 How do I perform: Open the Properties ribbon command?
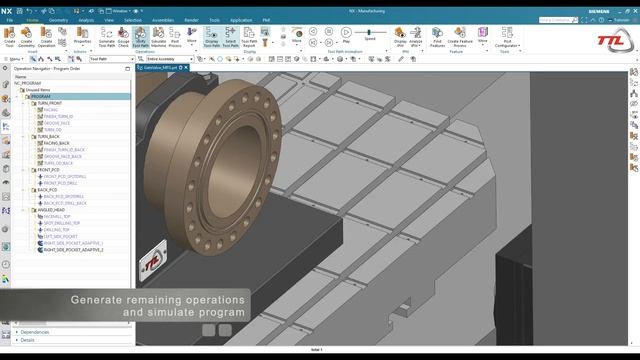coord(82,36)
